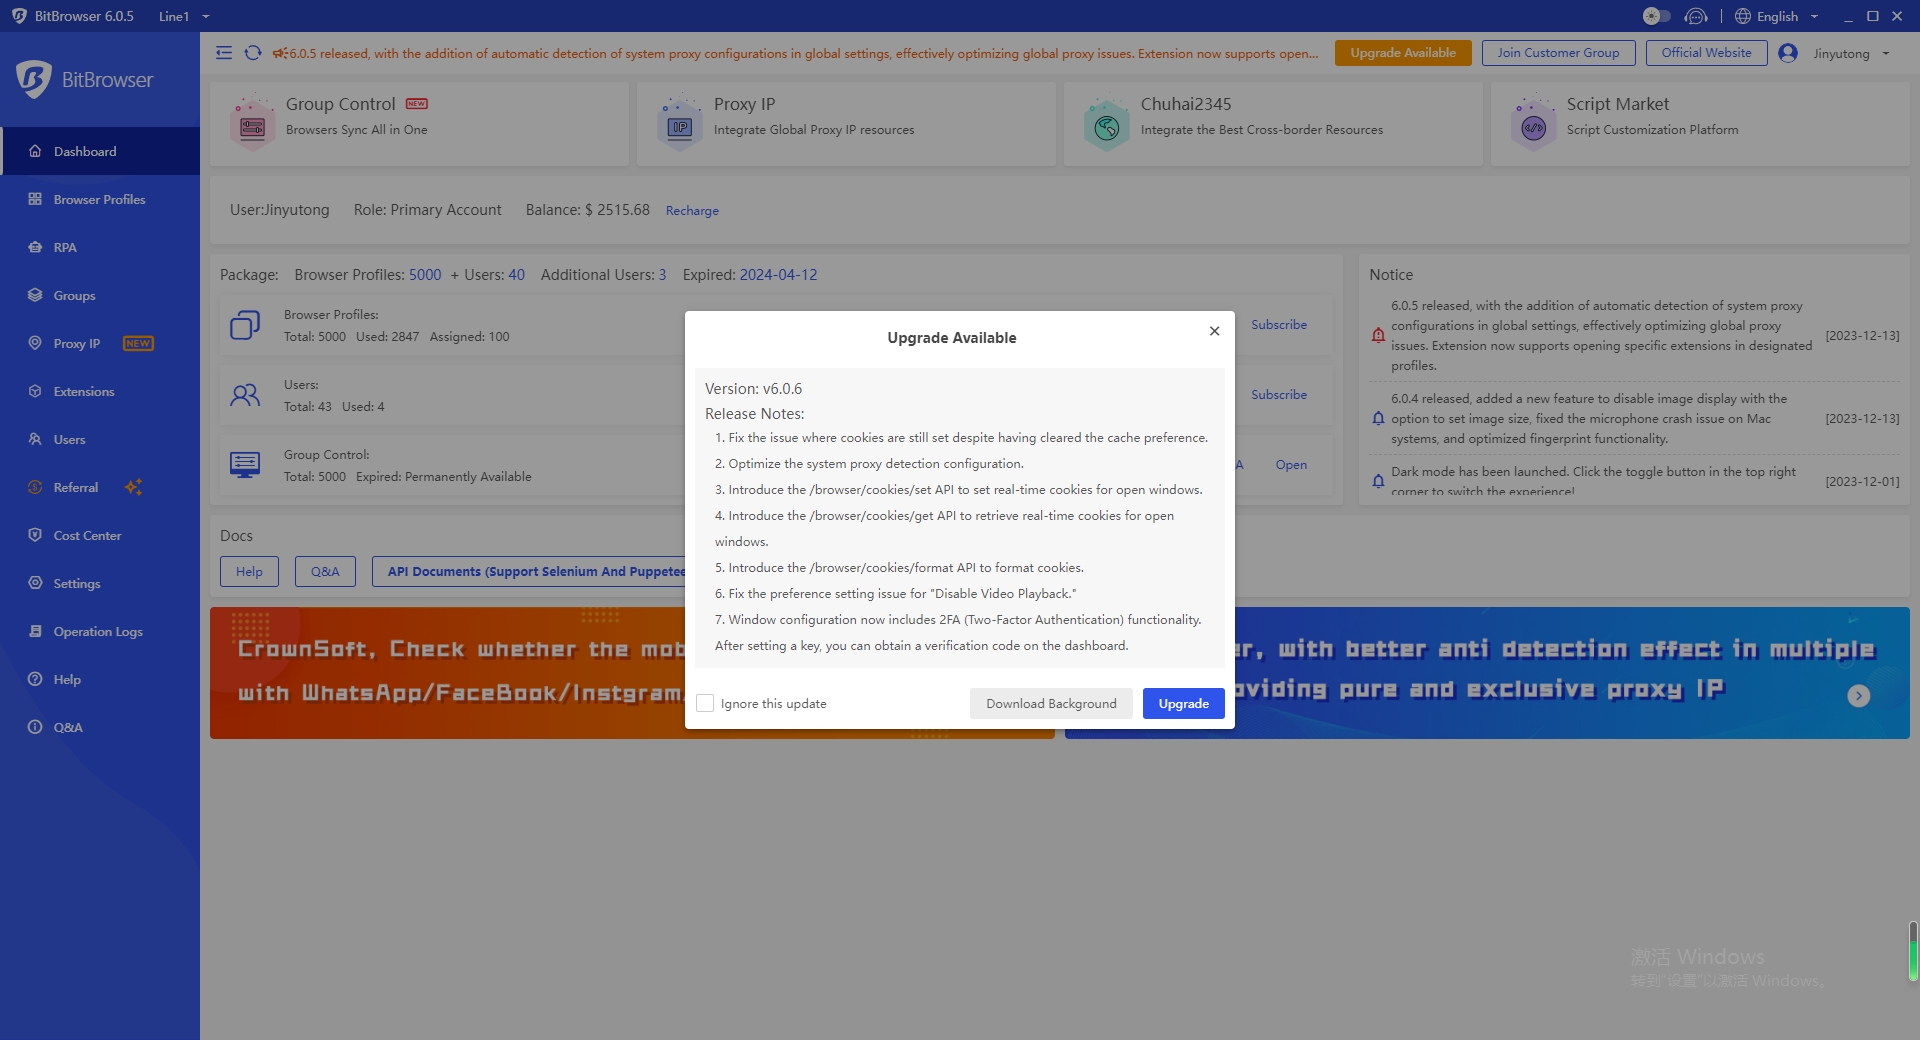This screenshot has width=1920, height=1040.
Task: Collapse the sidebar with hamburger icon
Action: click(x=224, y=53)
